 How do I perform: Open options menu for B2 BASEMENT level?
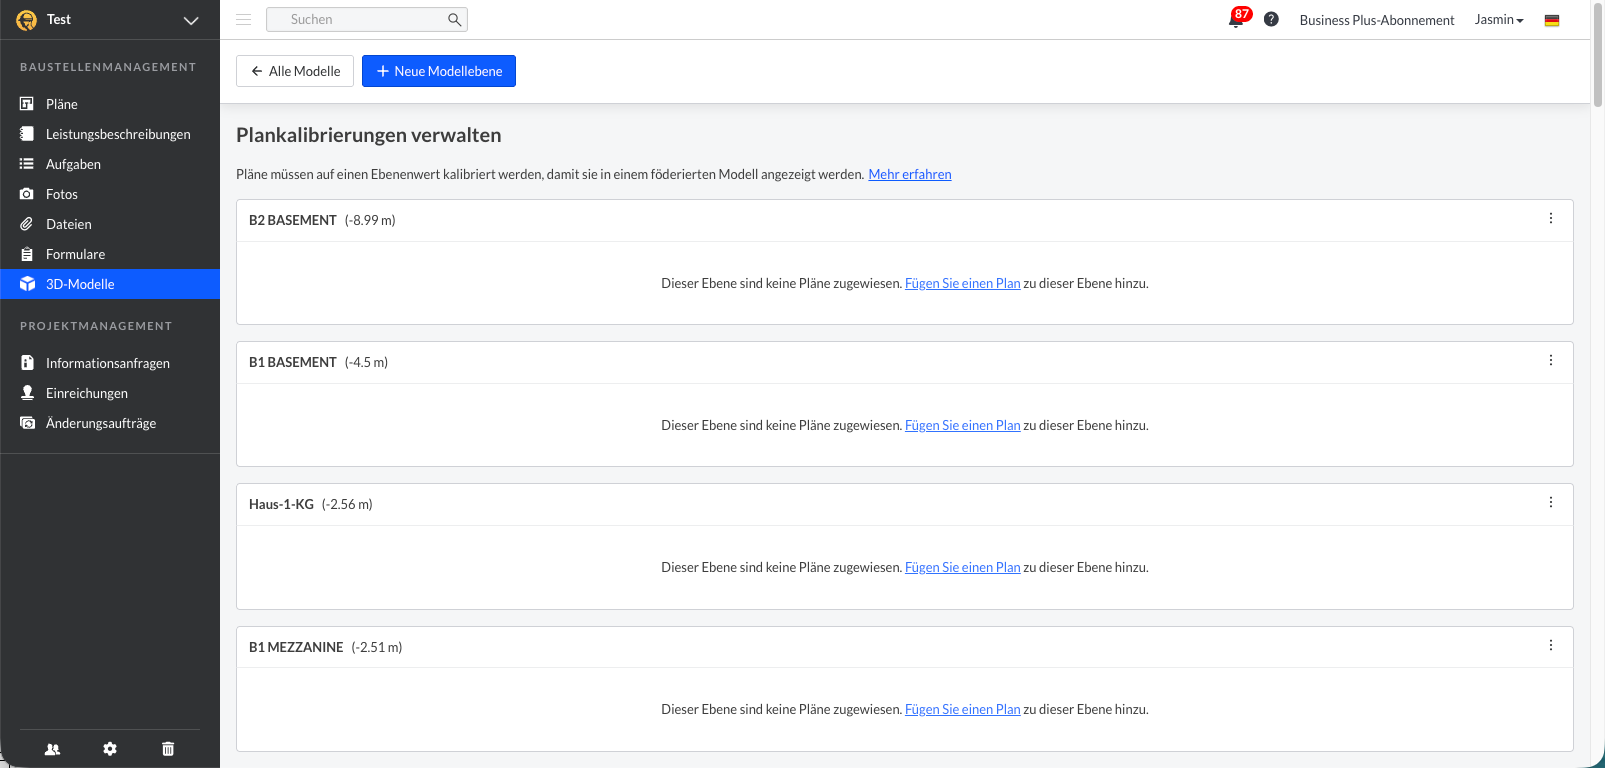tap(1551, 219)
